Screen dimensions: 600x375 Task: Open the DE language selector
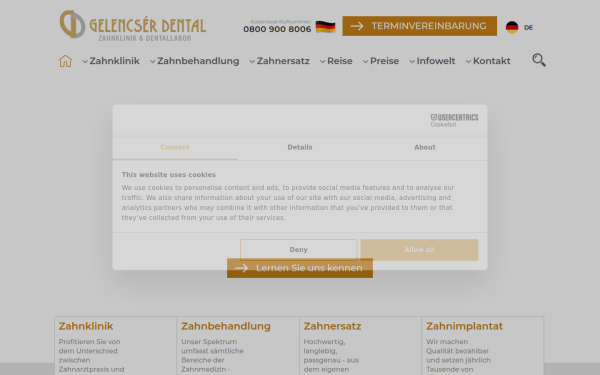point(528,28)
